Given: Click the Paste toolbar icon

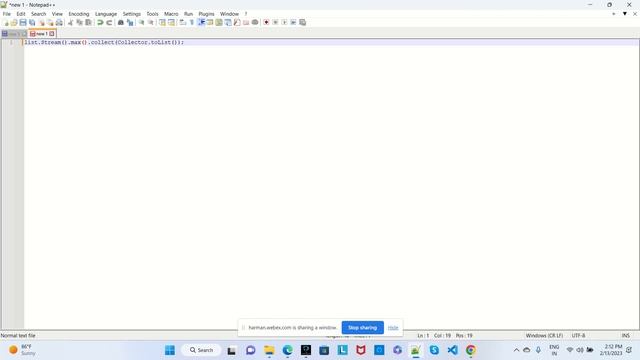Looking at the screenshot, I should point(88,22).
